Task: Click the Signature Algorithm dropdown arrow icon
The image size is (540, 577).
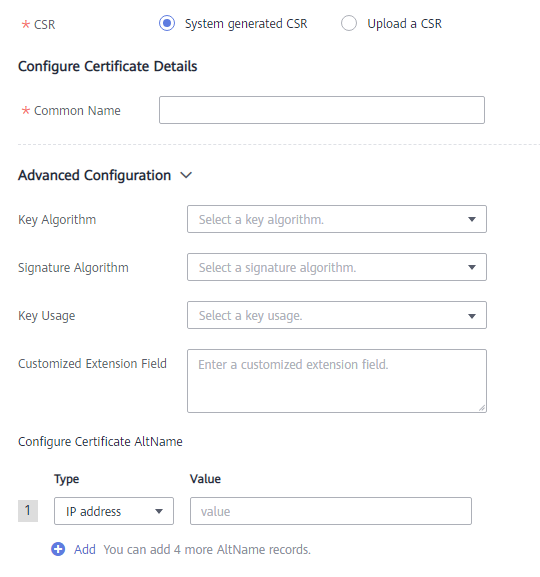Action: (472, 268)
